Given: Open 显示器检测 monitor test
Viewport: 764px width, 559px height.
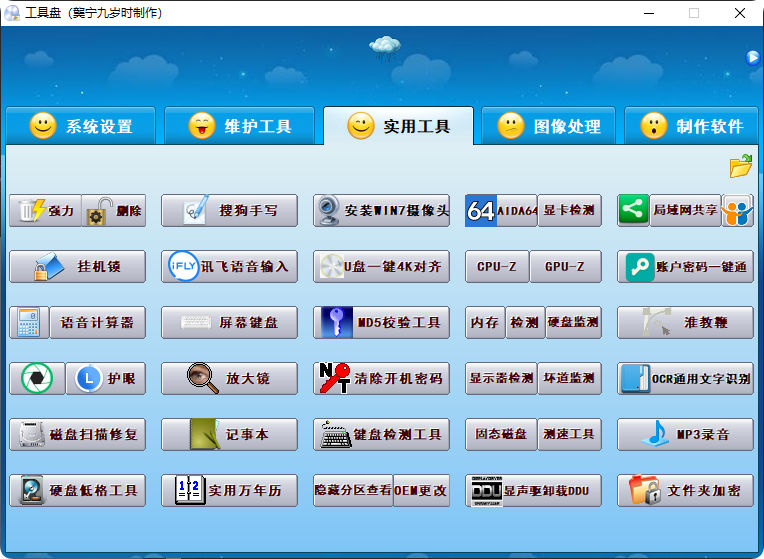Looking at the screenshot, I should click(501, 378).
